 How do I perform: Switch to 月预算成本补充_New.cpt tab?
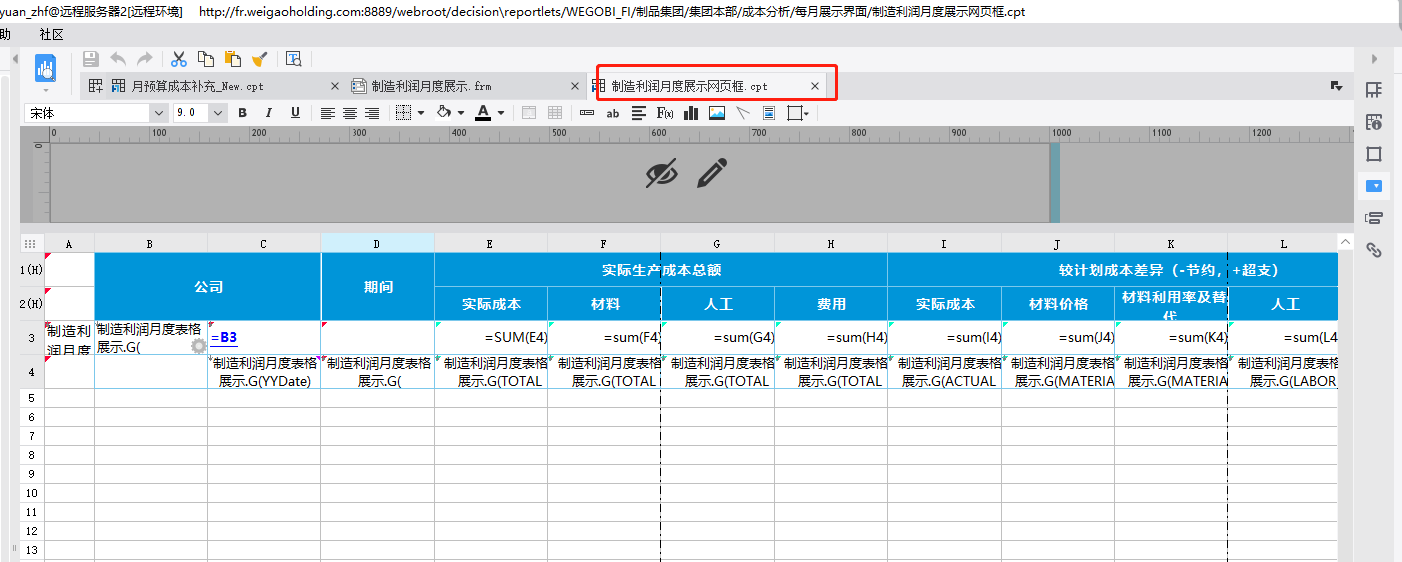[x=198, y=86]
